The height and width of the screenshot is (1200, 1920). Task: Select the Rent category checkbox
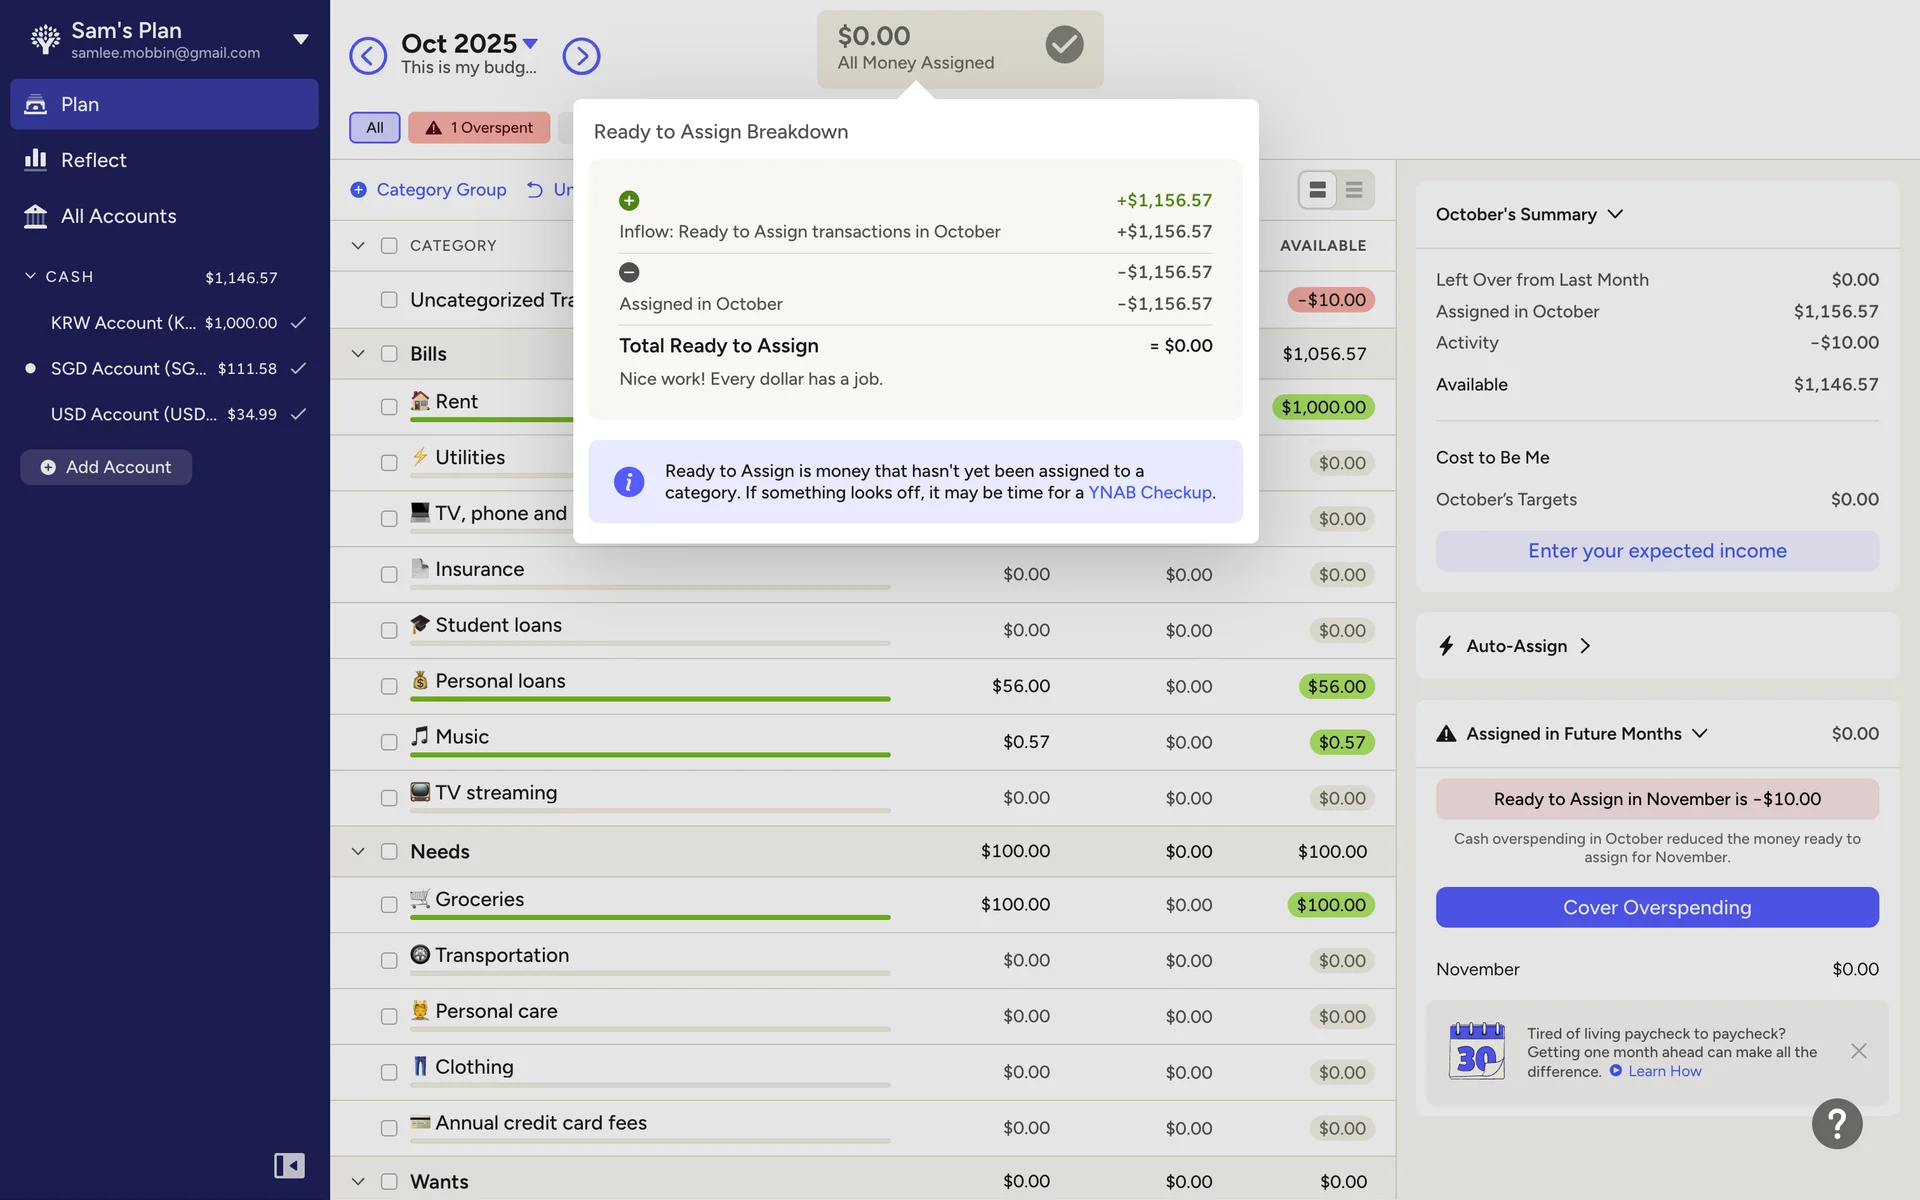coord(389,407)
